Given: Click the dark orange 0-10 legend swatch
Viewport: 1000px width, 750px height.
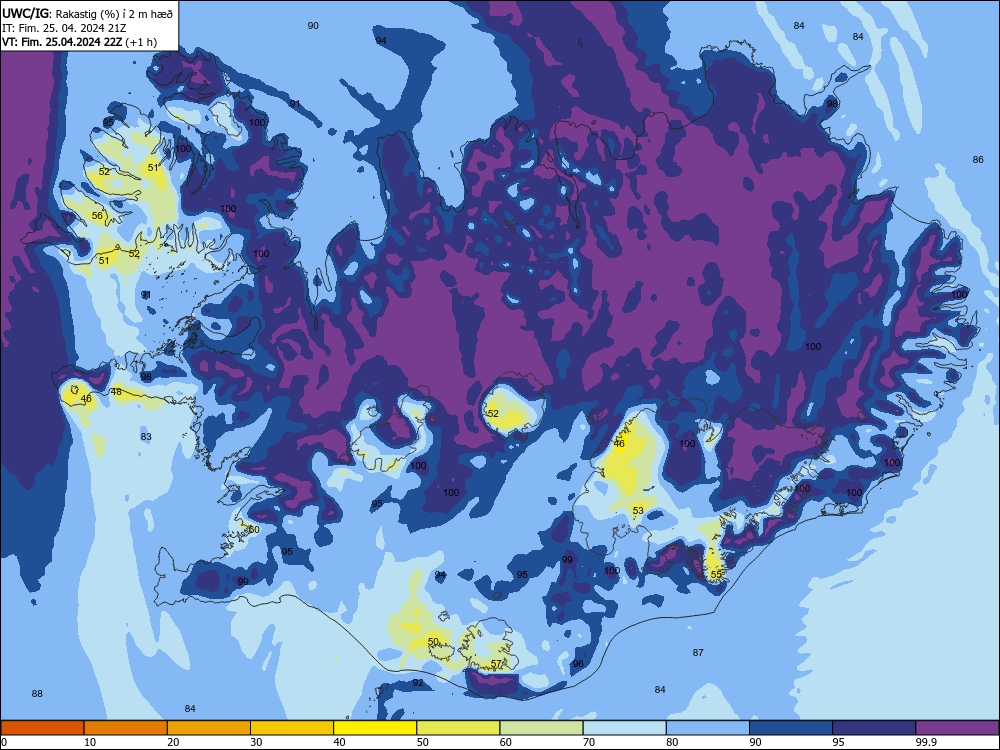Looking at the screenshot, I should (x=42, y=728).
